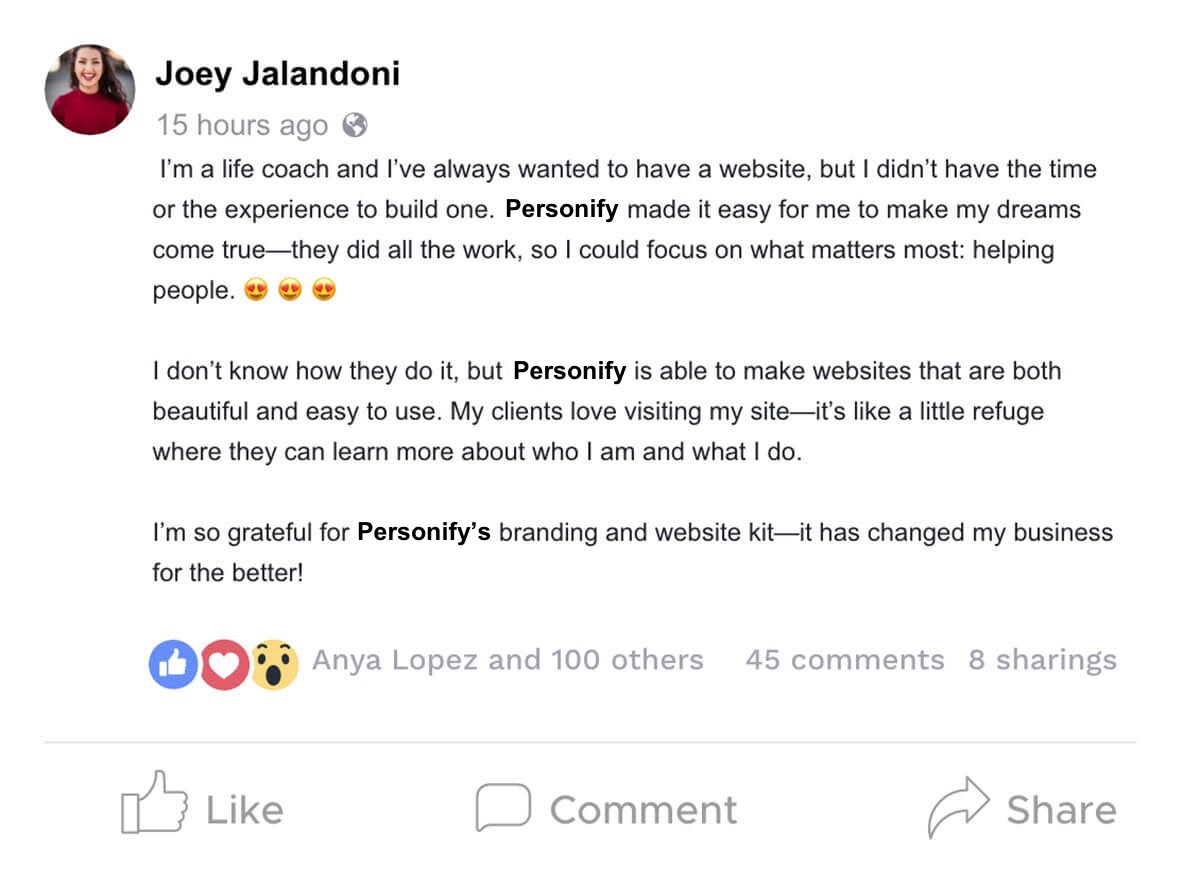
Task: Click the blue thumbs-up reaction icon
Action: tap(172, 662)
